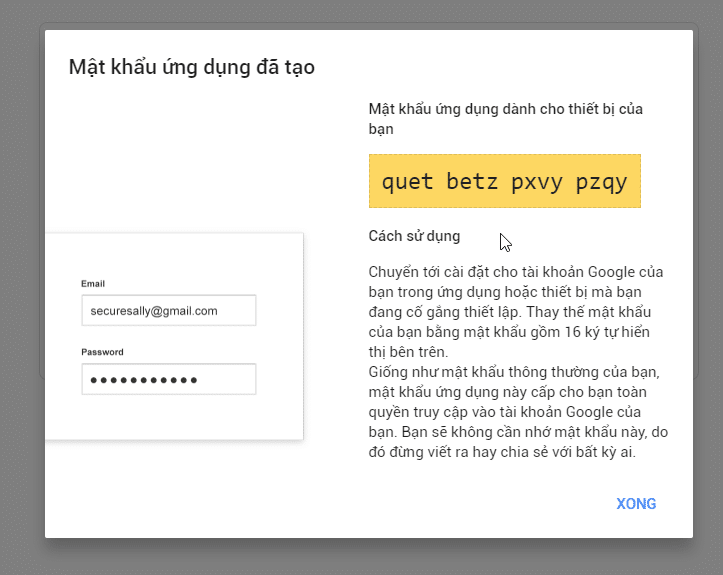Screen dimensions: 723x575
Task: Click the dimmed background left of dialog
Action: coord(21,300)
